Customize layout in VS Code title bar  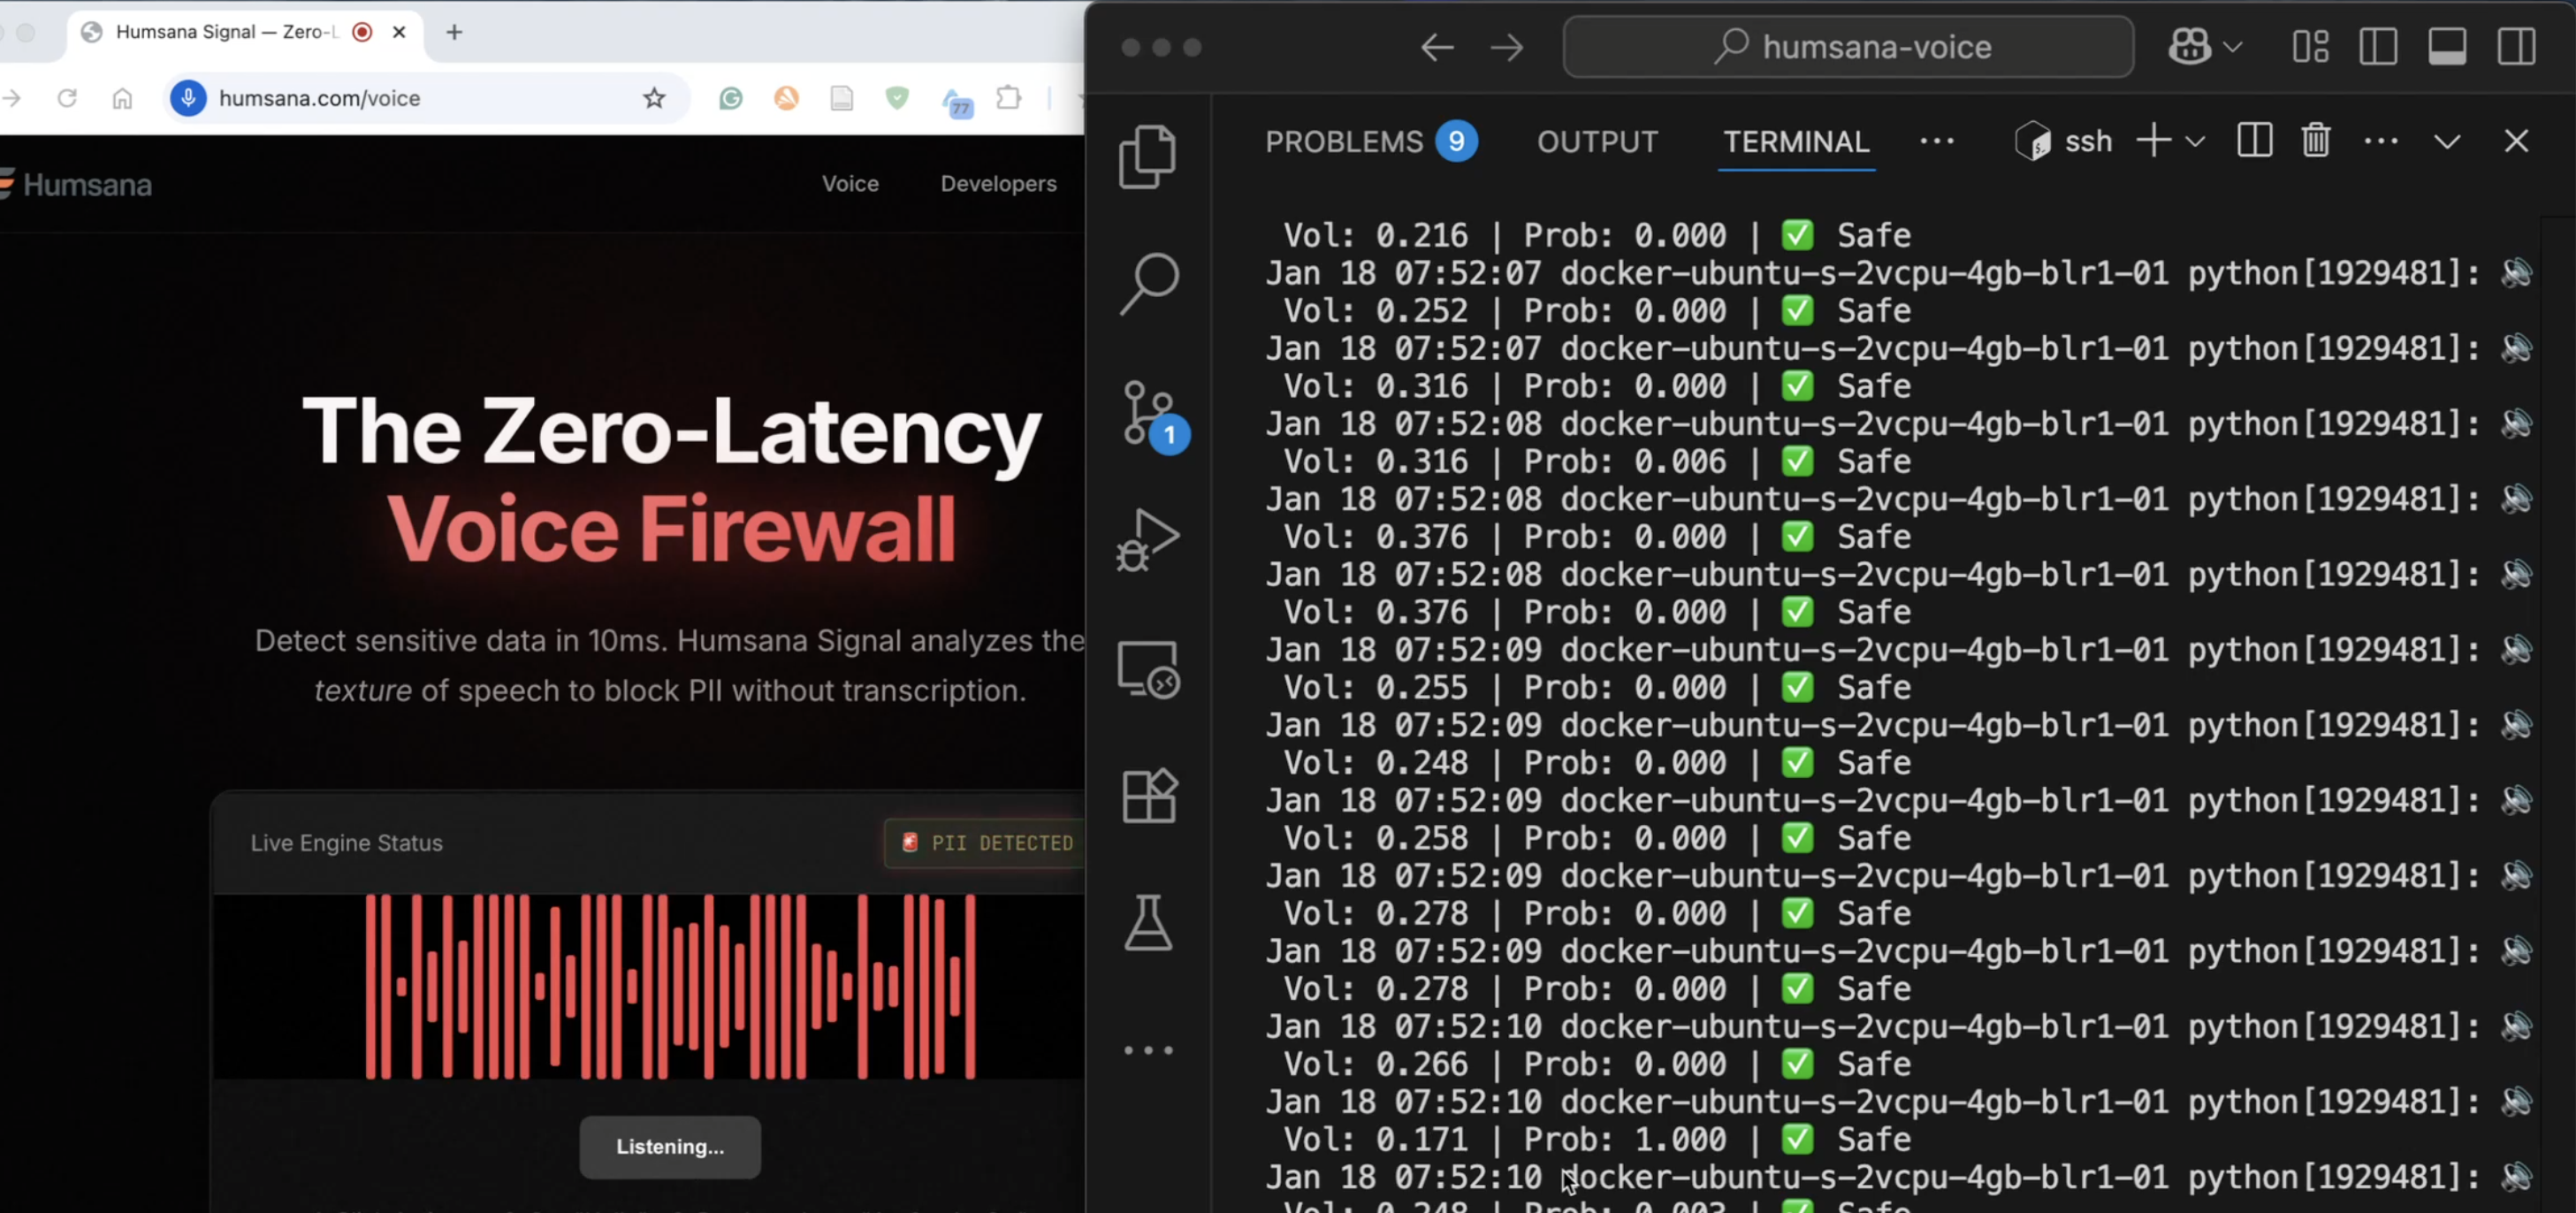[x=2310, y=47]
